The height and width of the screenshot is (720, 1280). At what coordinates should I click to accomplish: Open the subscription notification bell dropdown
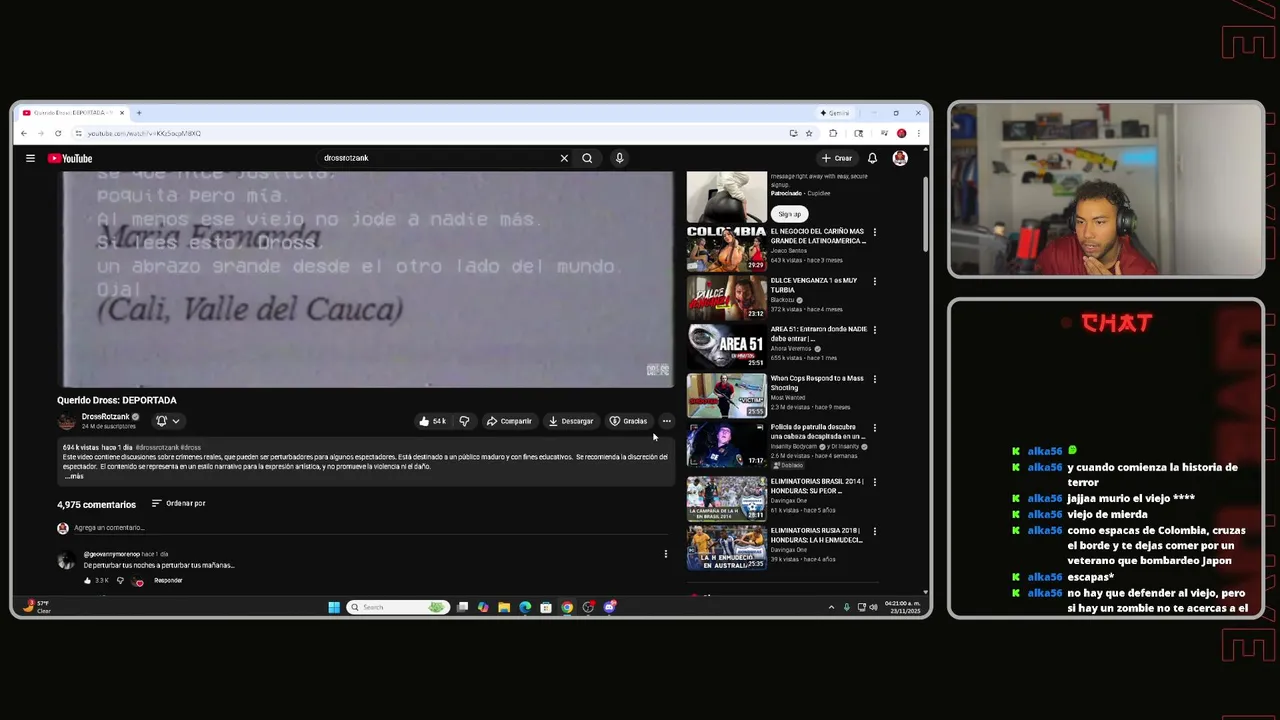point(167,421)
